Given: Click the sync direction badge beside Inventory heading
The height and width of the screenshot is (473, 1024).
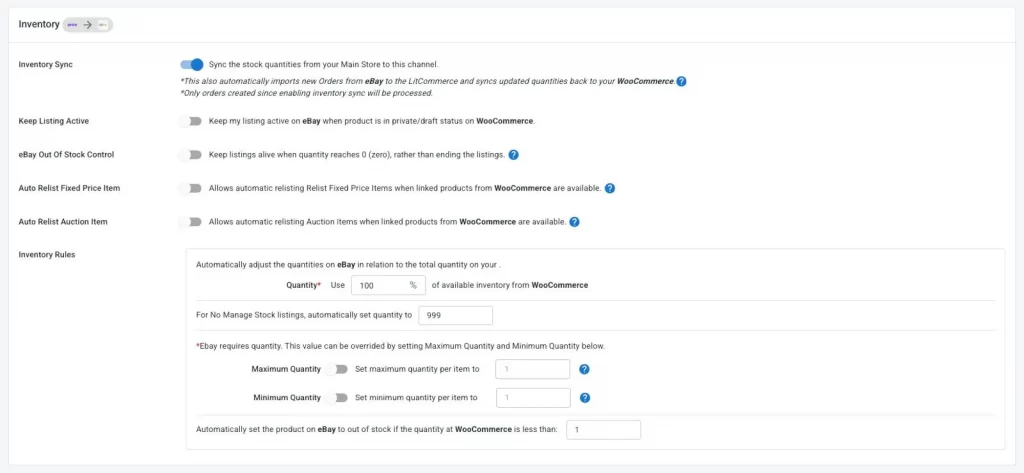Looking at the screenshot, I should click(87, 25).
